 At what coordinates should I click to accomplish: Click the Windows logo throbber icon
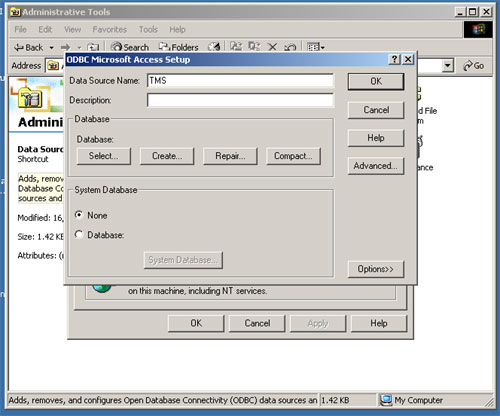click(478, 30)
